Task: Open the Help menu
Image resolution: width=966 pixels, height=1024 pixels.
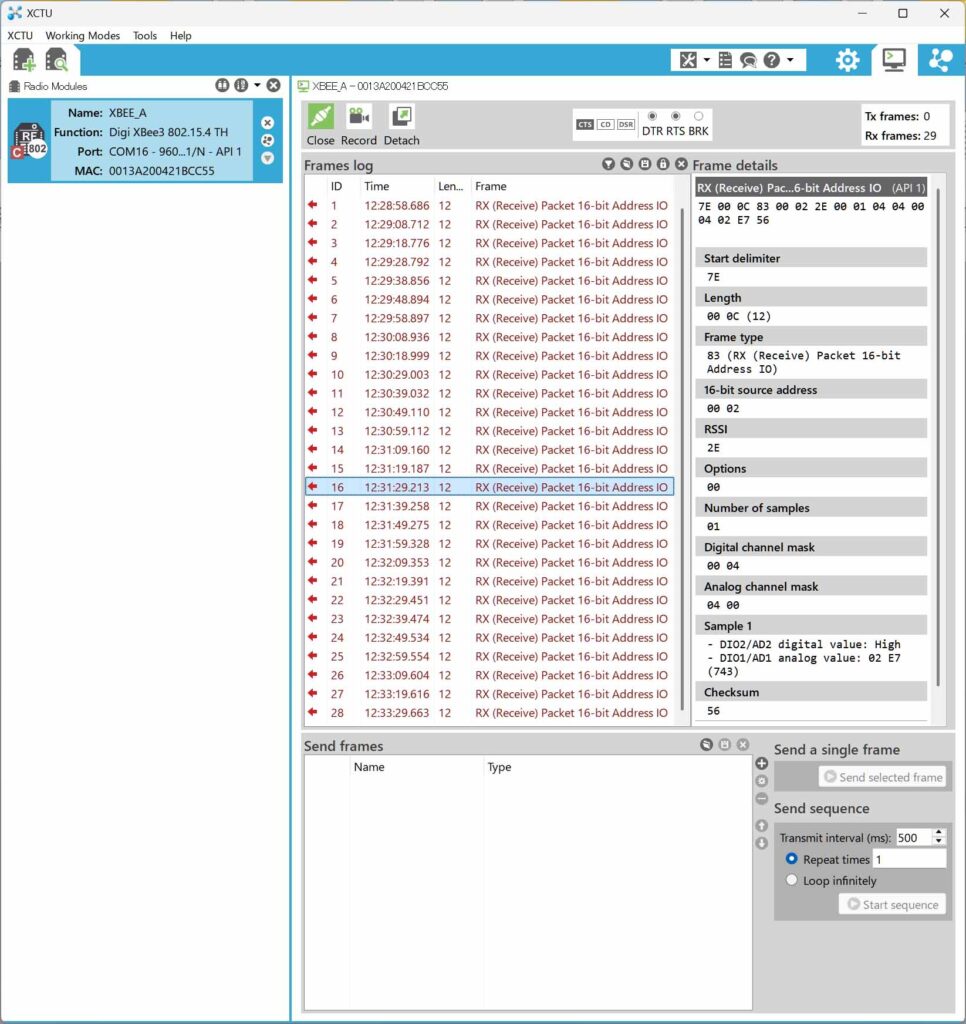Action: (180, 35)
